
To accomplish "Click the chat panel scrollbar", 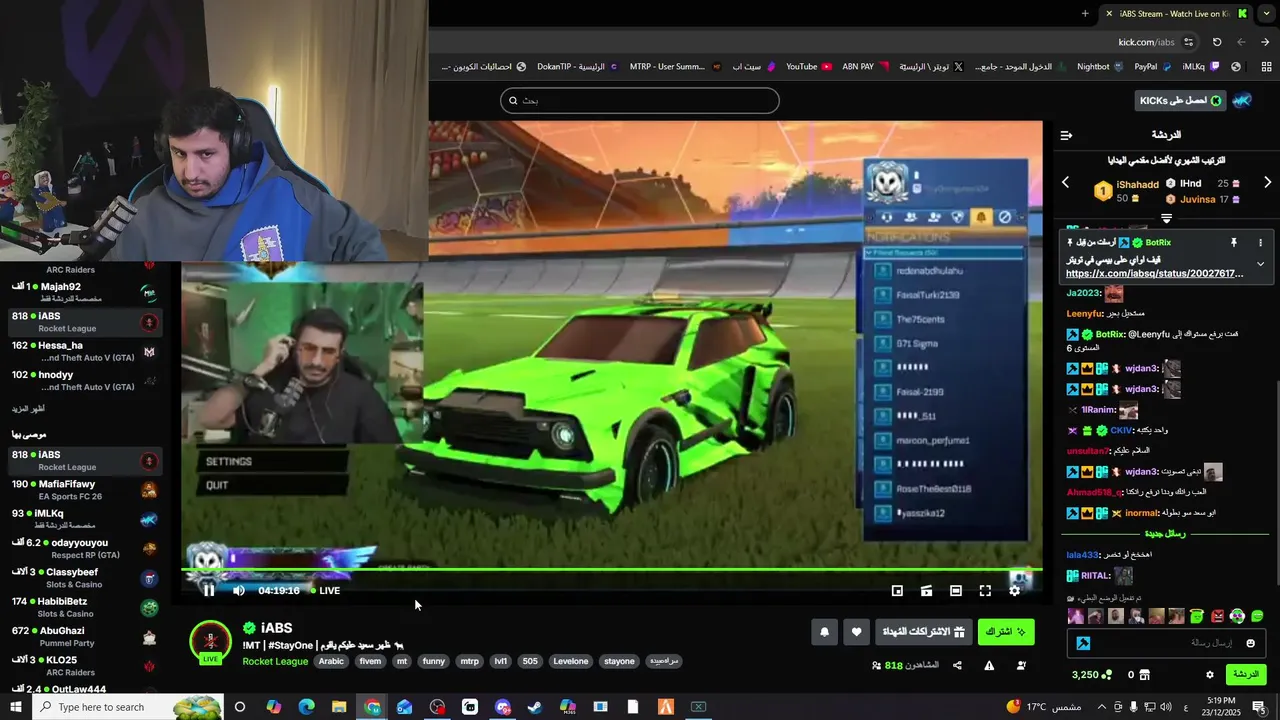I will tap(1277, 484).
